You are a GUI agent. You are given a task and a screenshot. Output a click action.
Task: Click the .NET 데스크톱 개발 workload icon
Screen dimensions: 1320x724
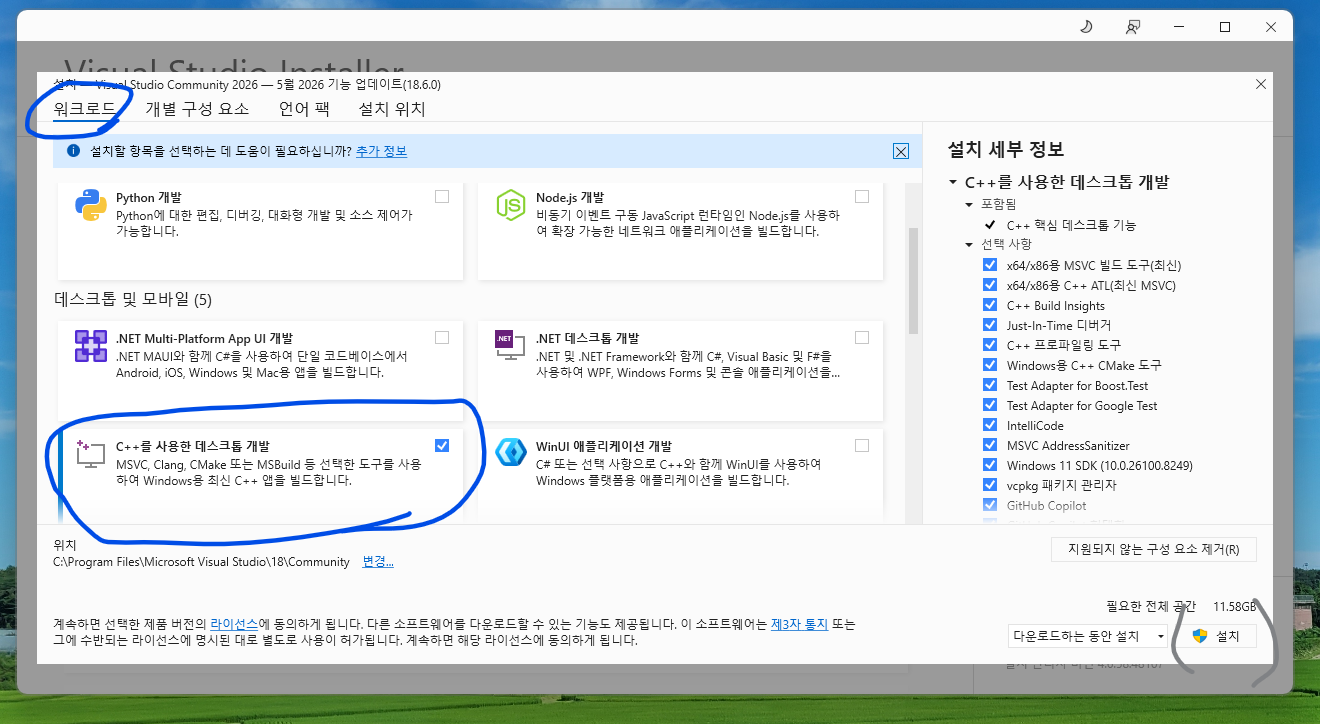[511, 346]
